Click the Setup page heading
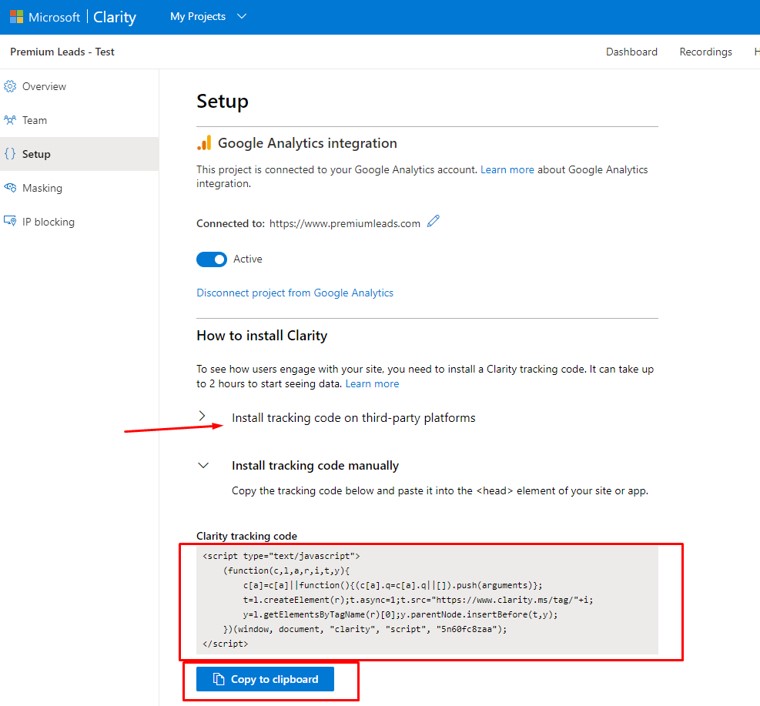760x706 pixels. click(222, 101)
